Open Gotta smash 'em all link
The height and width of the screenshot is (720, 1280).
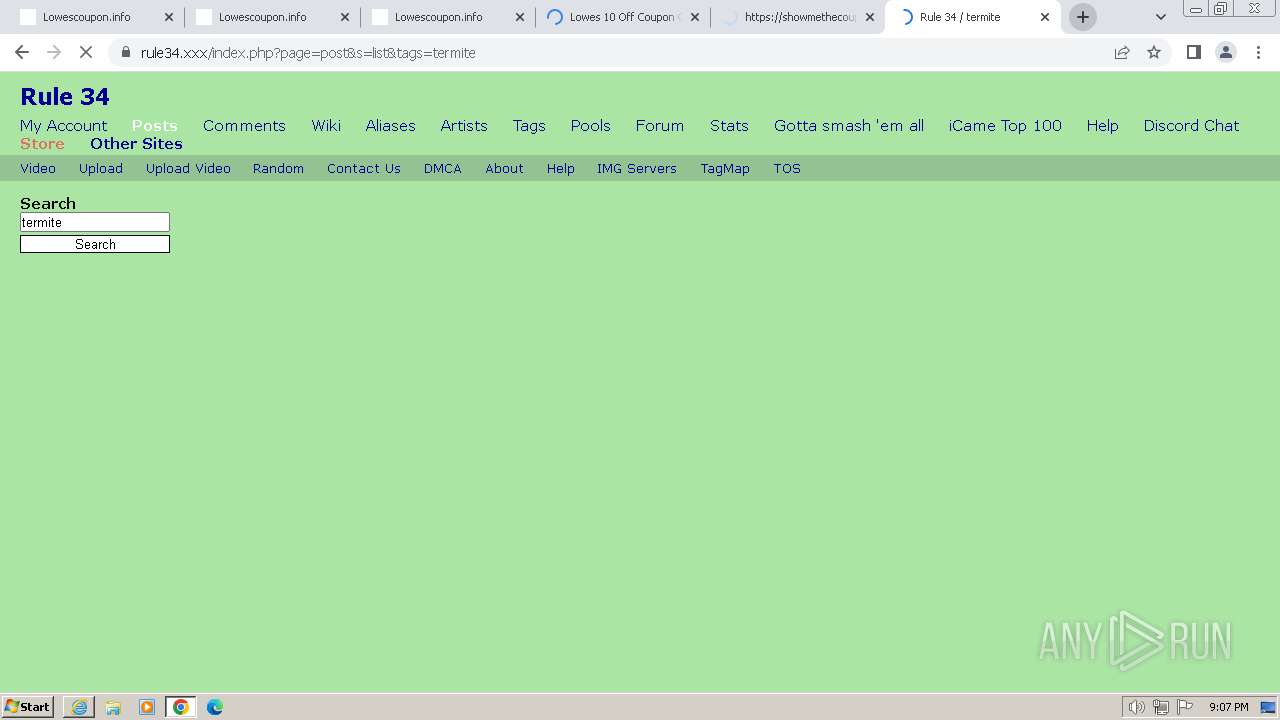pyautogui.click(x=849, y=125)
